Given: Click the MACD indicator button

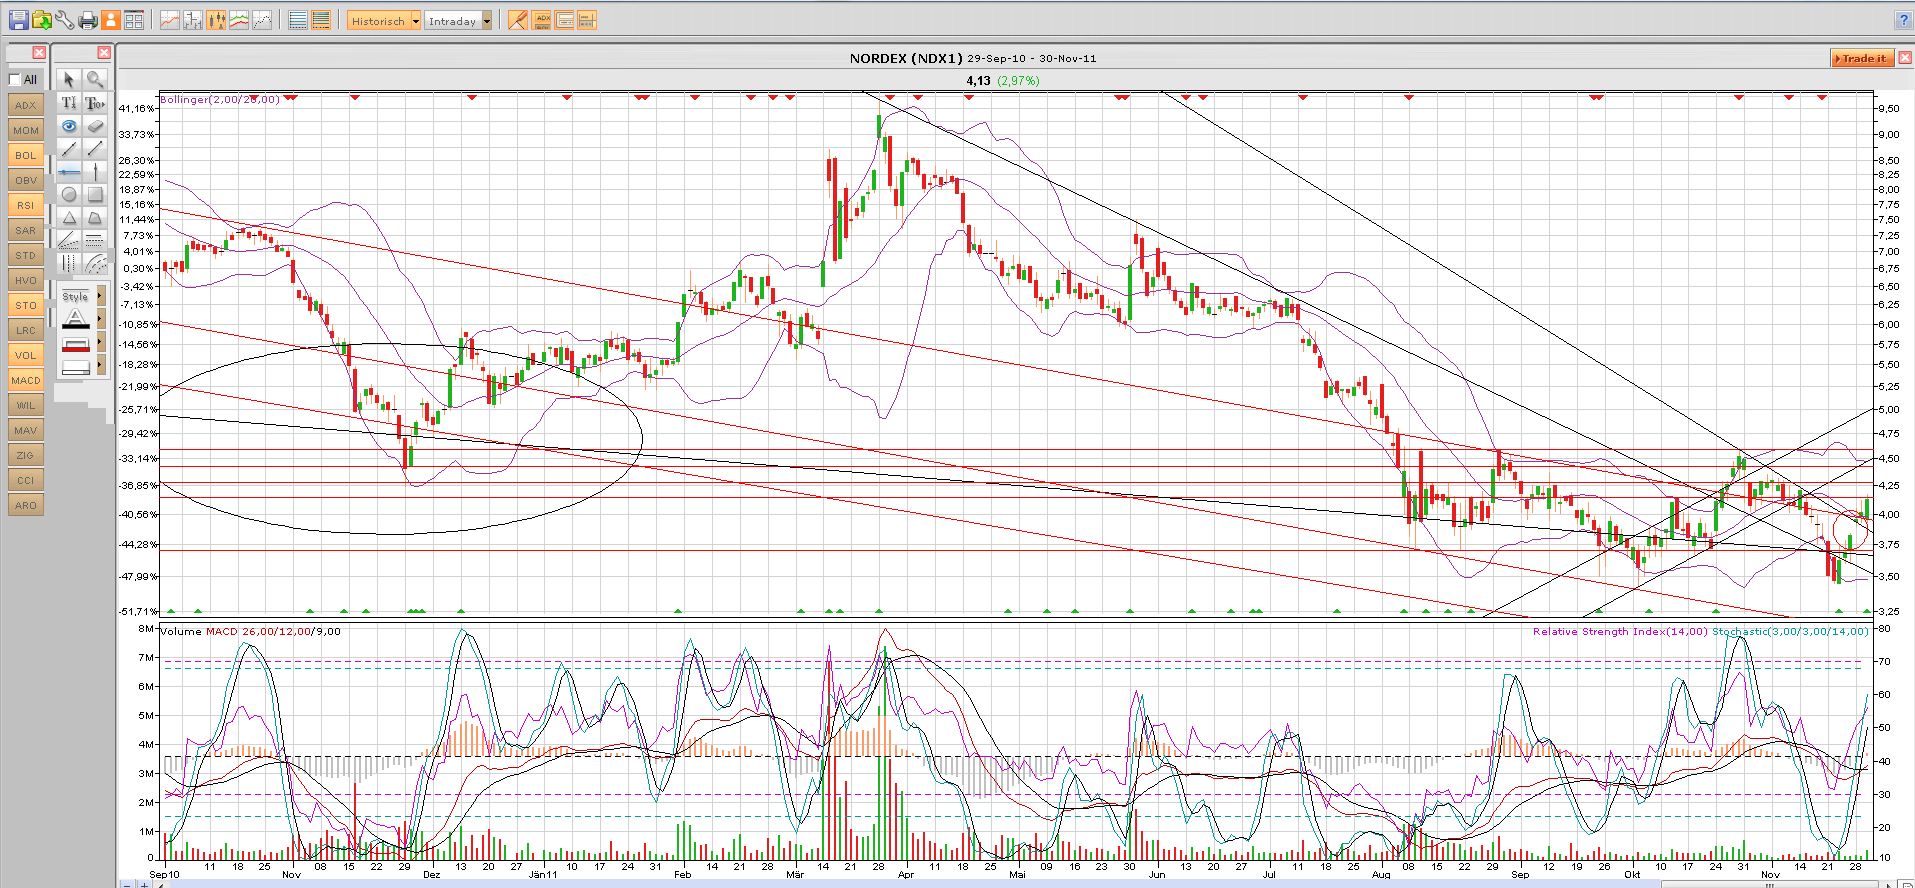Looking at the screenshot, I should pyautogui.click(x=26, y=380).
